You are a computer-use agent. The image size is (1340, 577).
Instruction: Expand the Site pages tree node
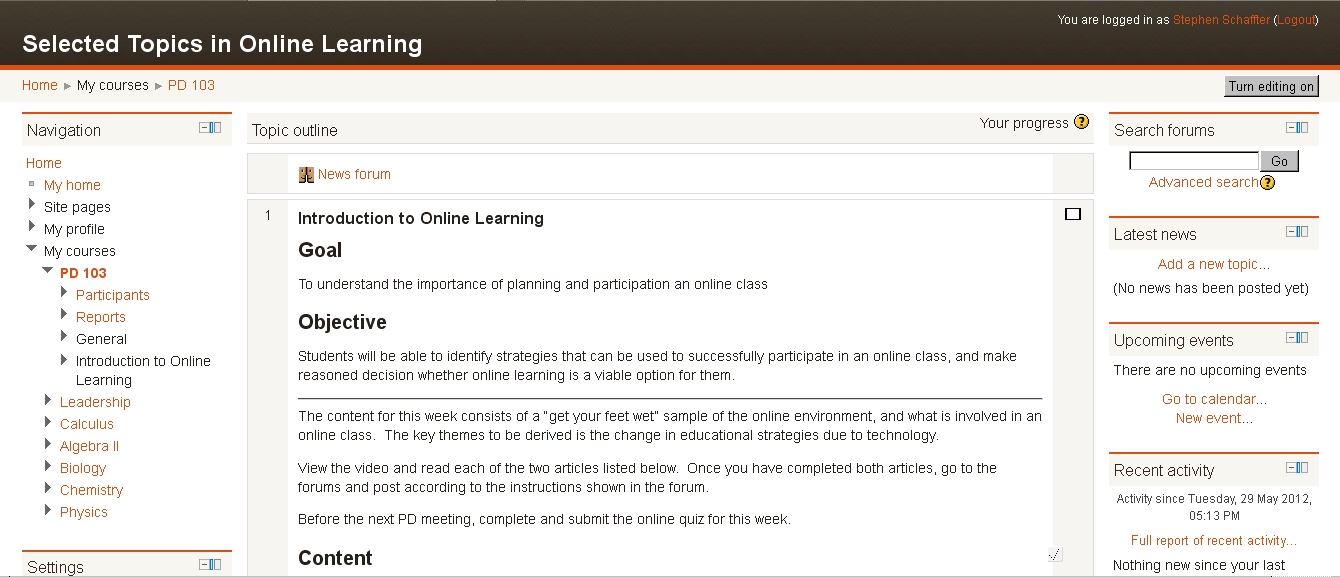(32, 206)
